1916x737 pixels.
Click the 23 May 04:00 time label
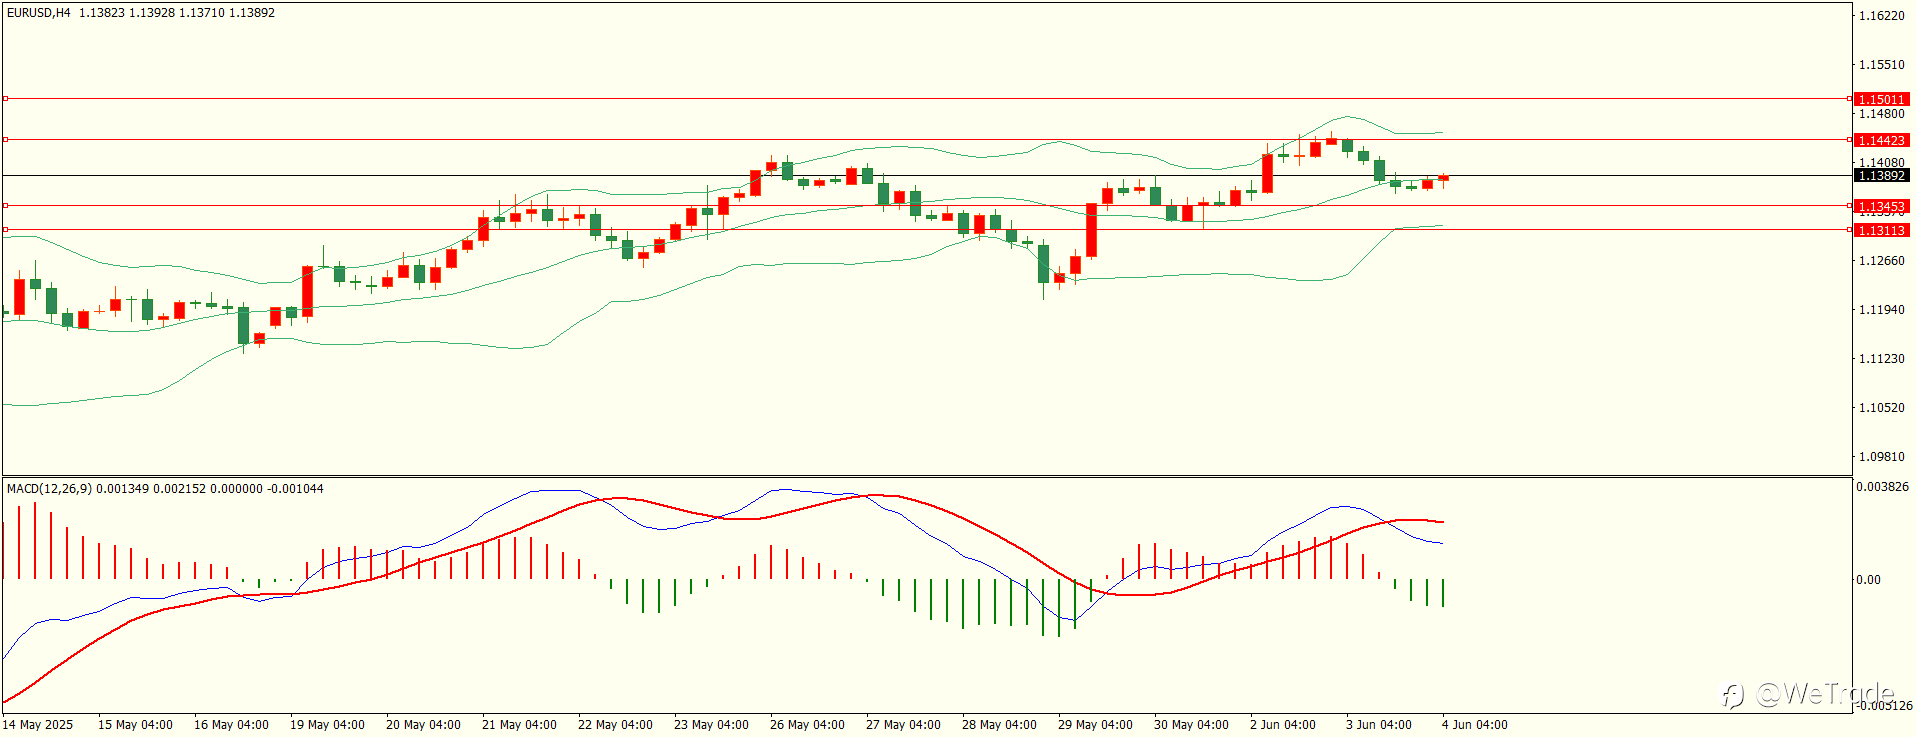(x=711, y=725)
